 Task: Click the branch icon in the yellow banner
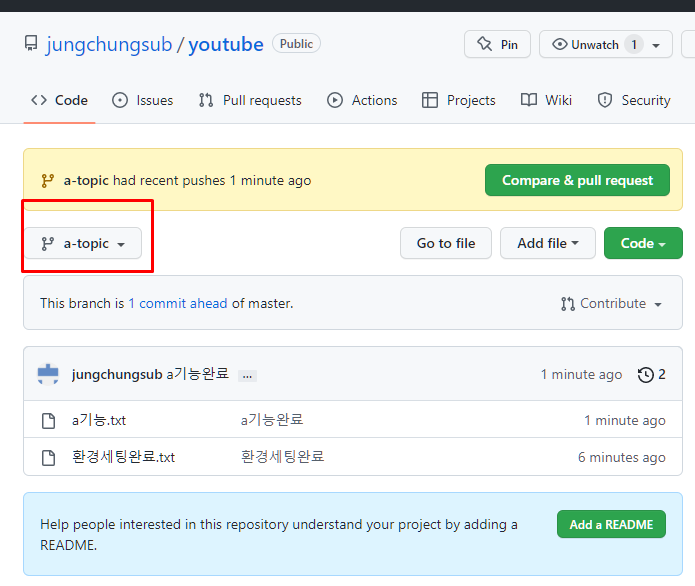click(x=47, y=180)
